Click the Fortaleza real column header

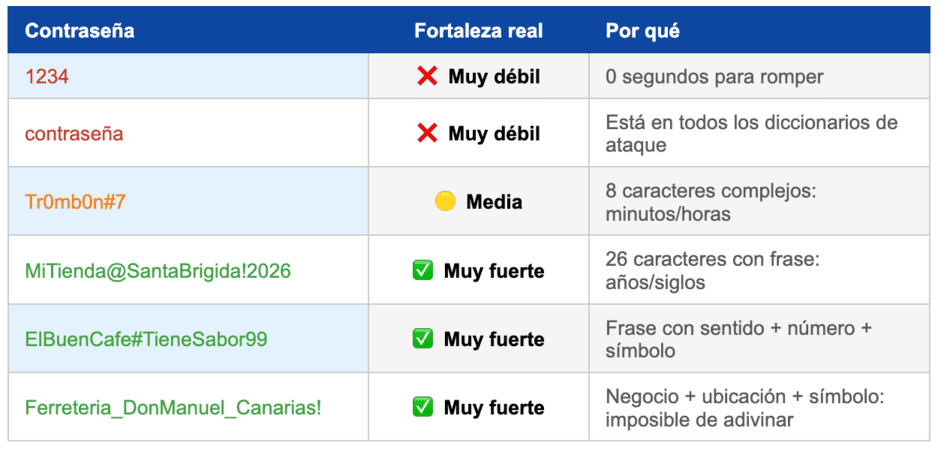(478, 31)
